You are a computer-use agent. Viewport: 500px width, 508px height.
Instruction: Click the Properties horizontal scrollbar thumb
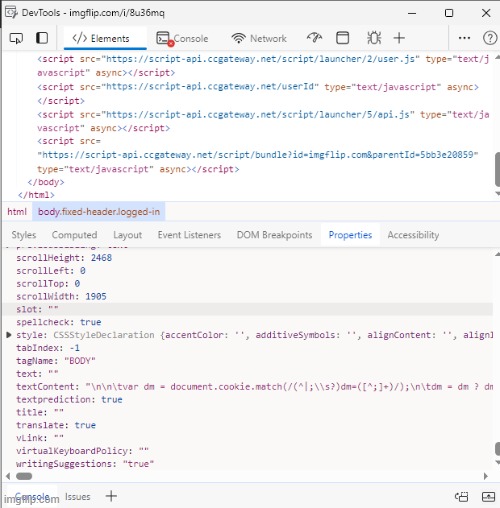(x=24, y=476)
